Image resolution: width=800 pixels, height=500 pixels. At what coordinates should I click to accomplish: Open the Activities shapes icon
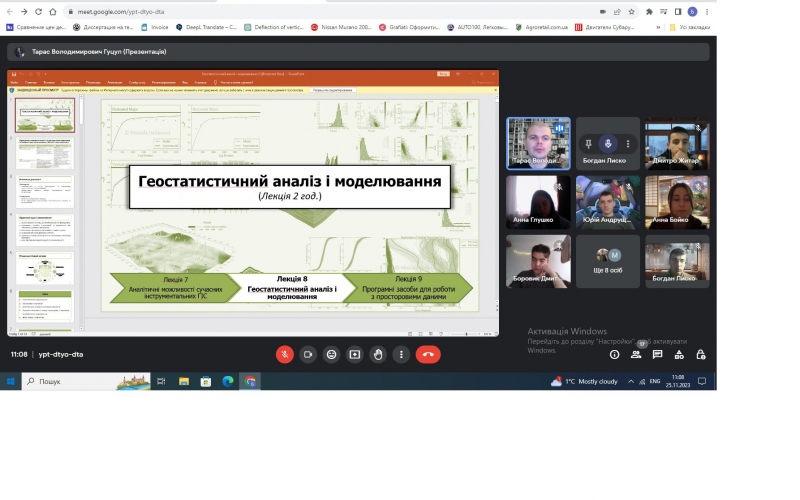pos(679,355)
